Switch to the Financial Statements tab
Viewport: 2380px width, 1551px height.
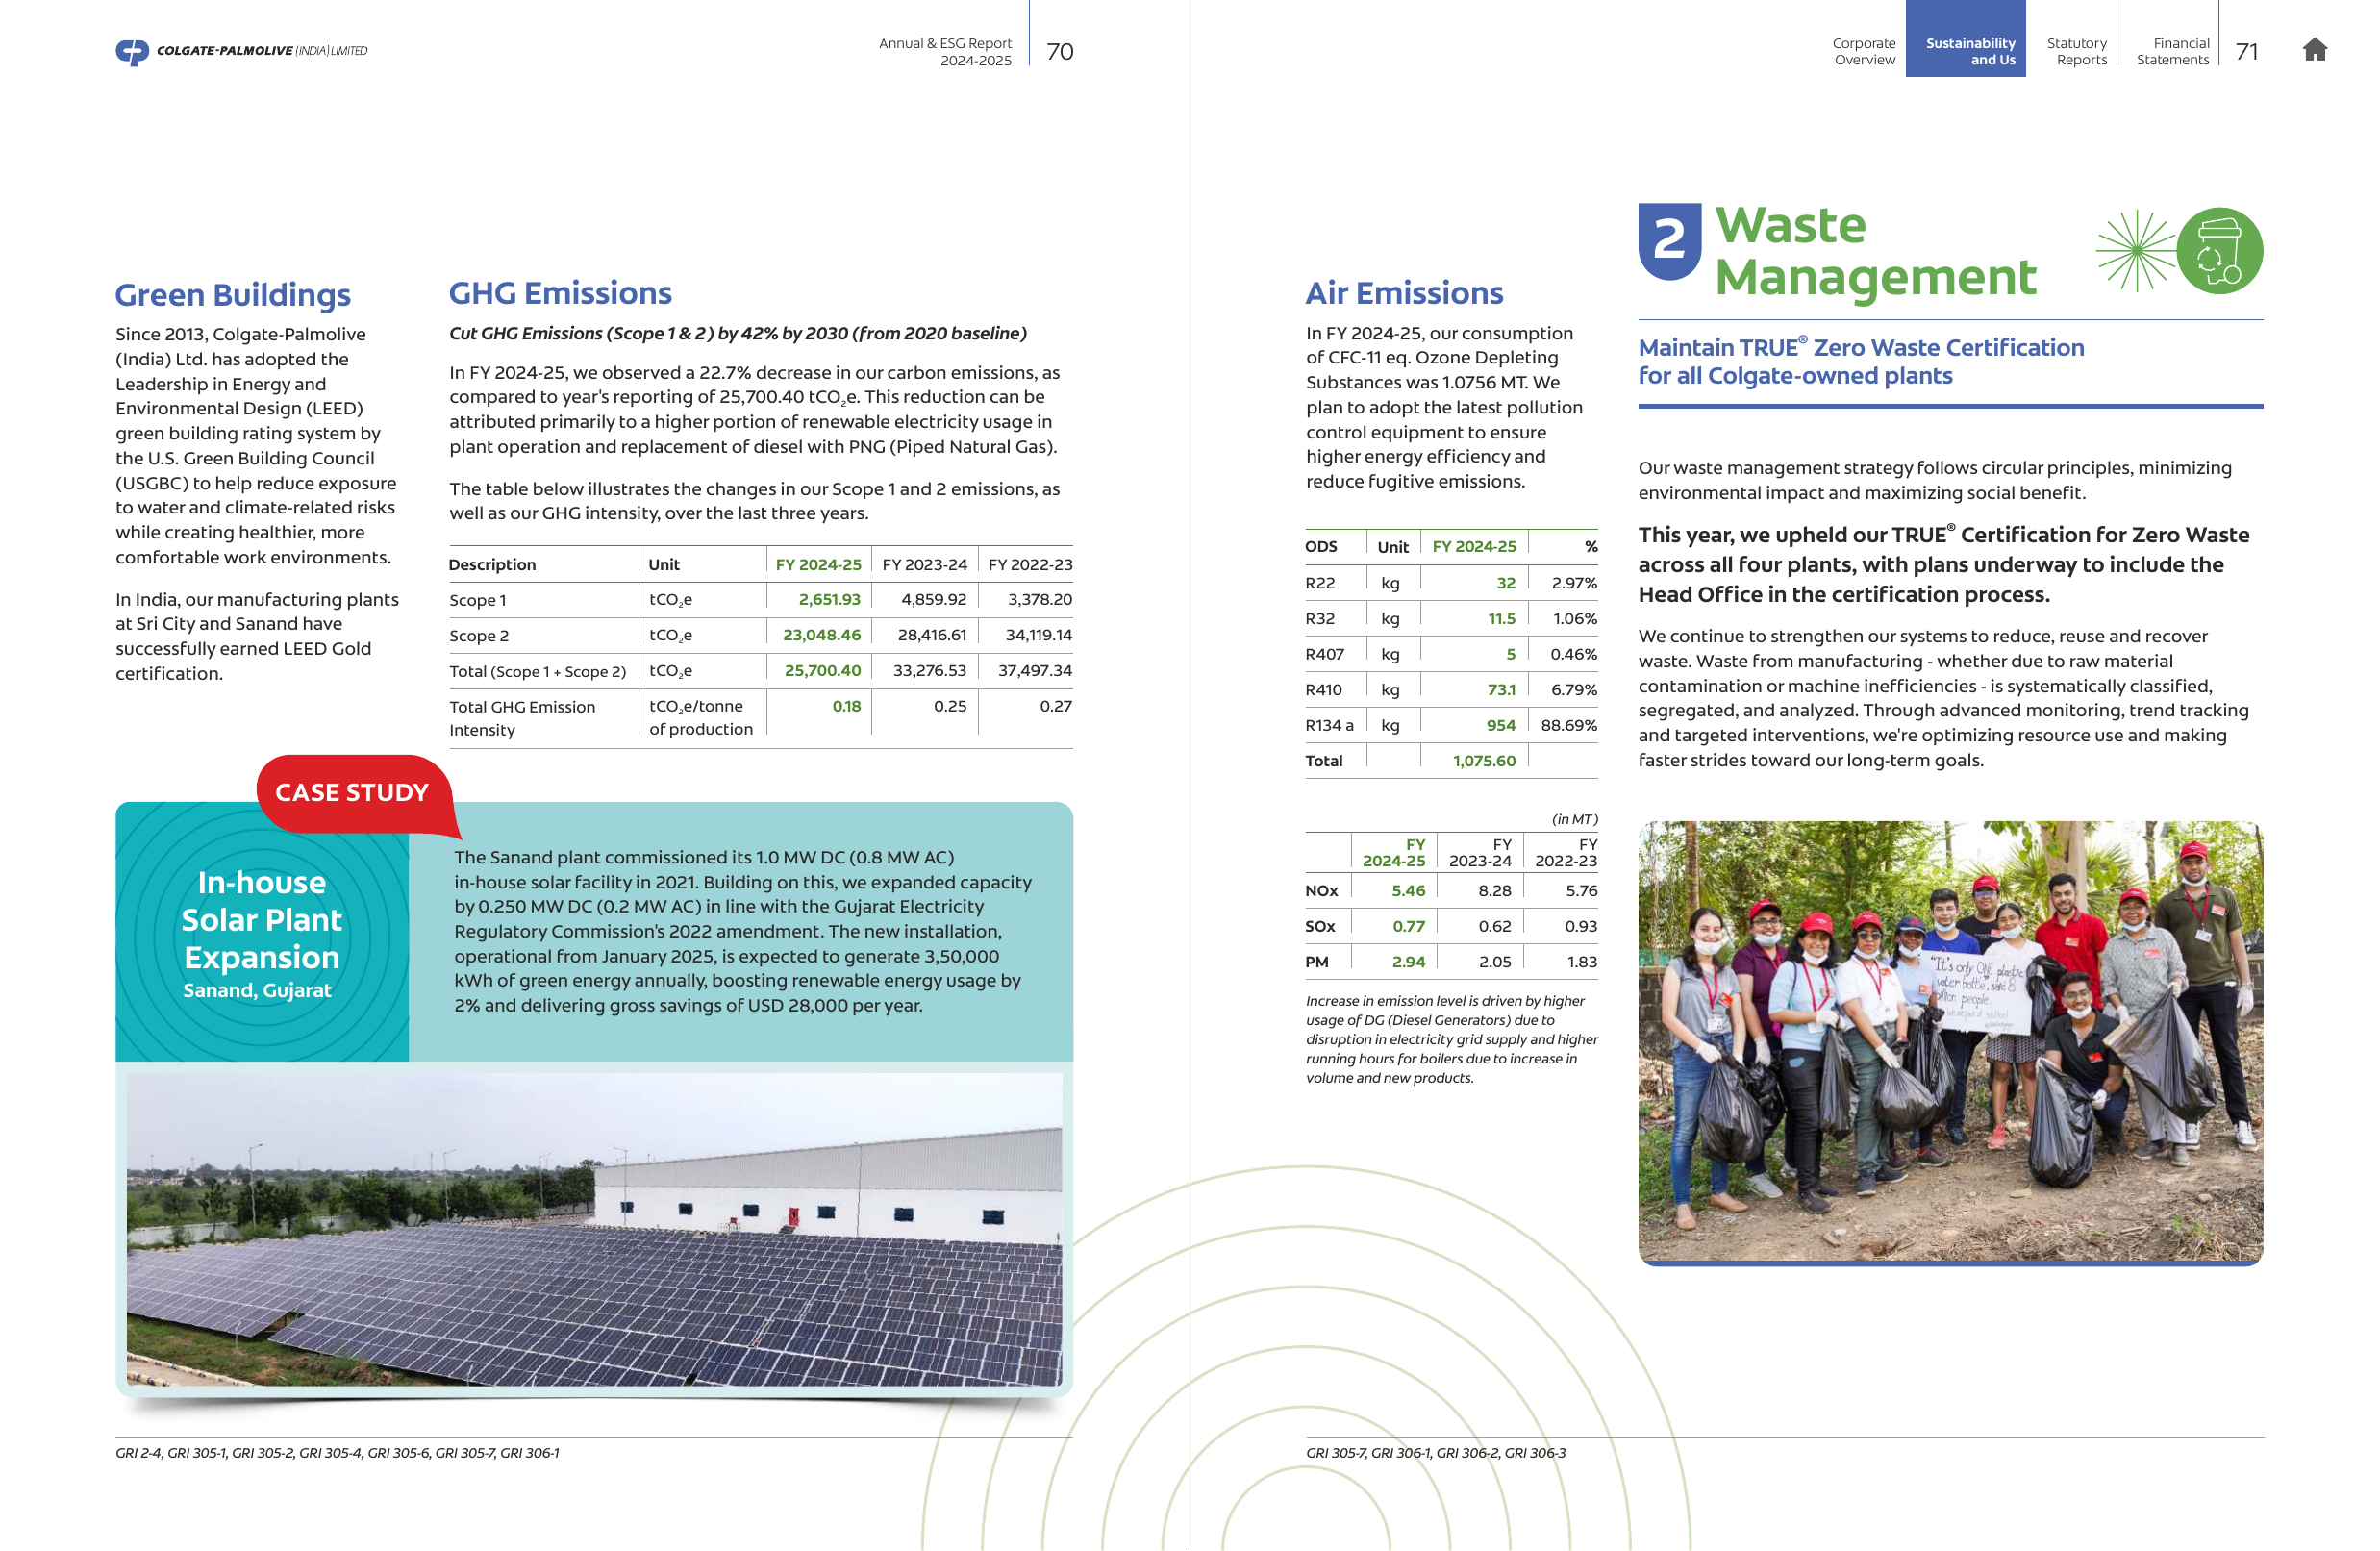click(2172, 51)
